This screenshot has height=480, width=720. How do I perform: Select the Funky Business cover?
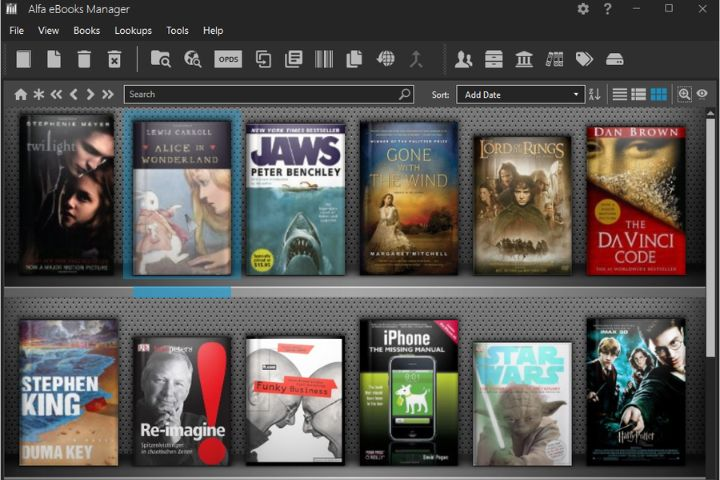pos(295,401)
